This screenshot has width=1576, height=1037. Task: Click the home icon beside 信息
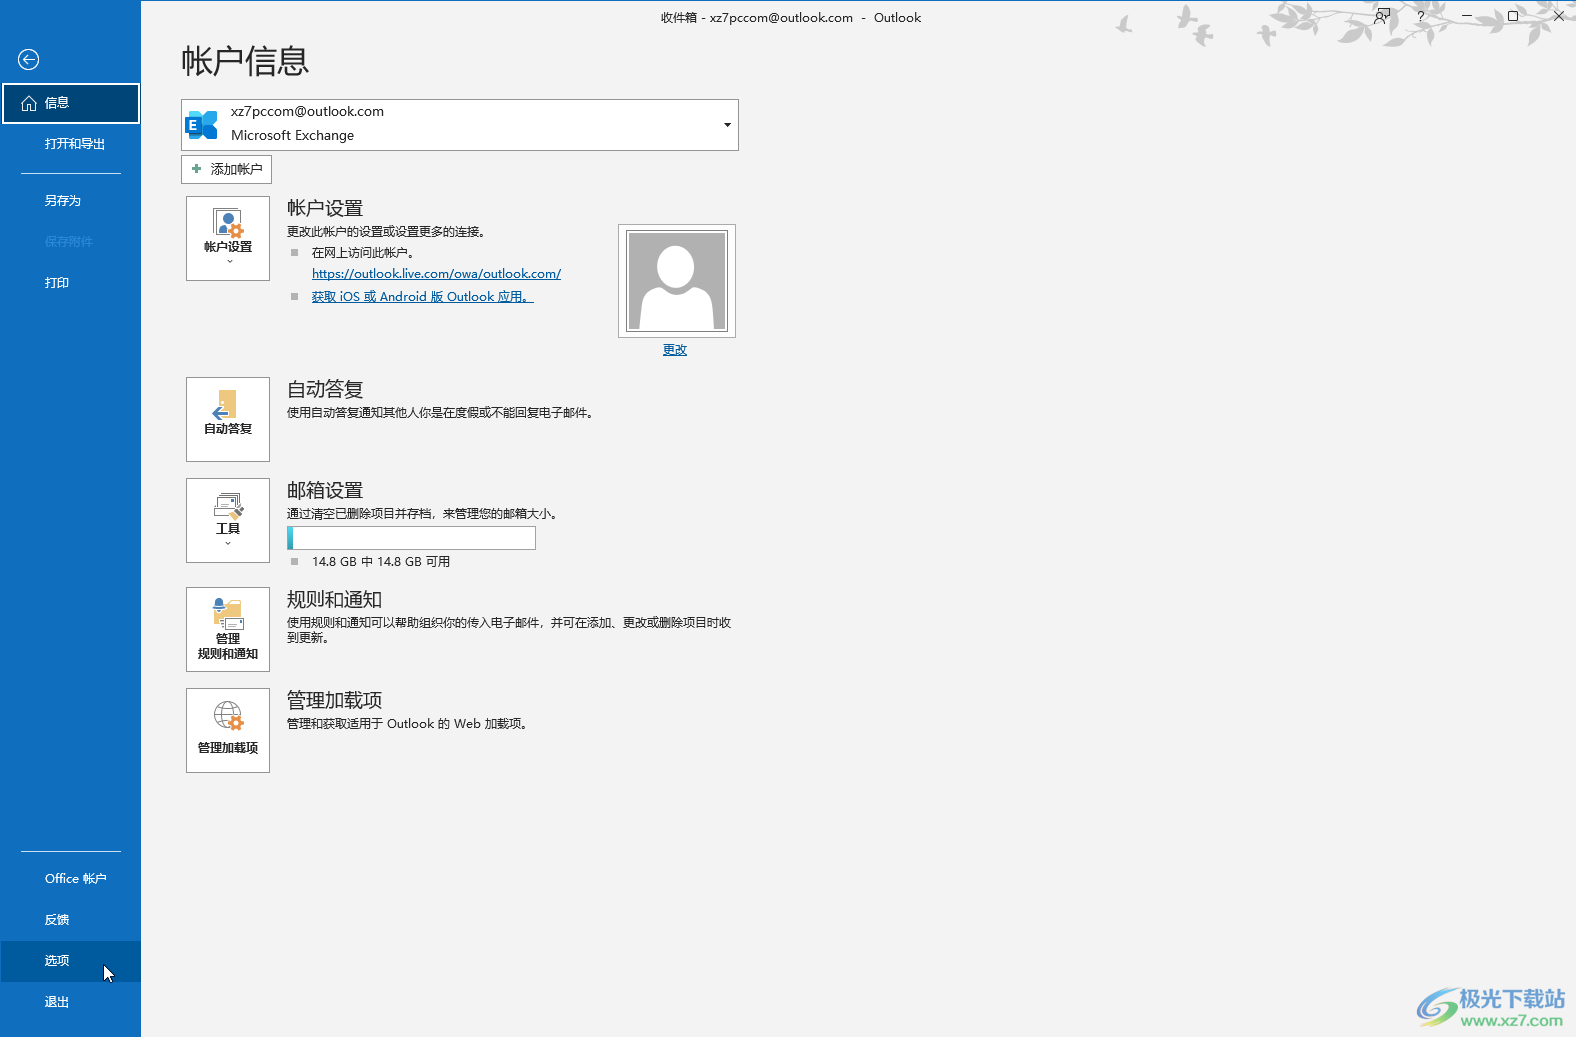tap(29, 103)
